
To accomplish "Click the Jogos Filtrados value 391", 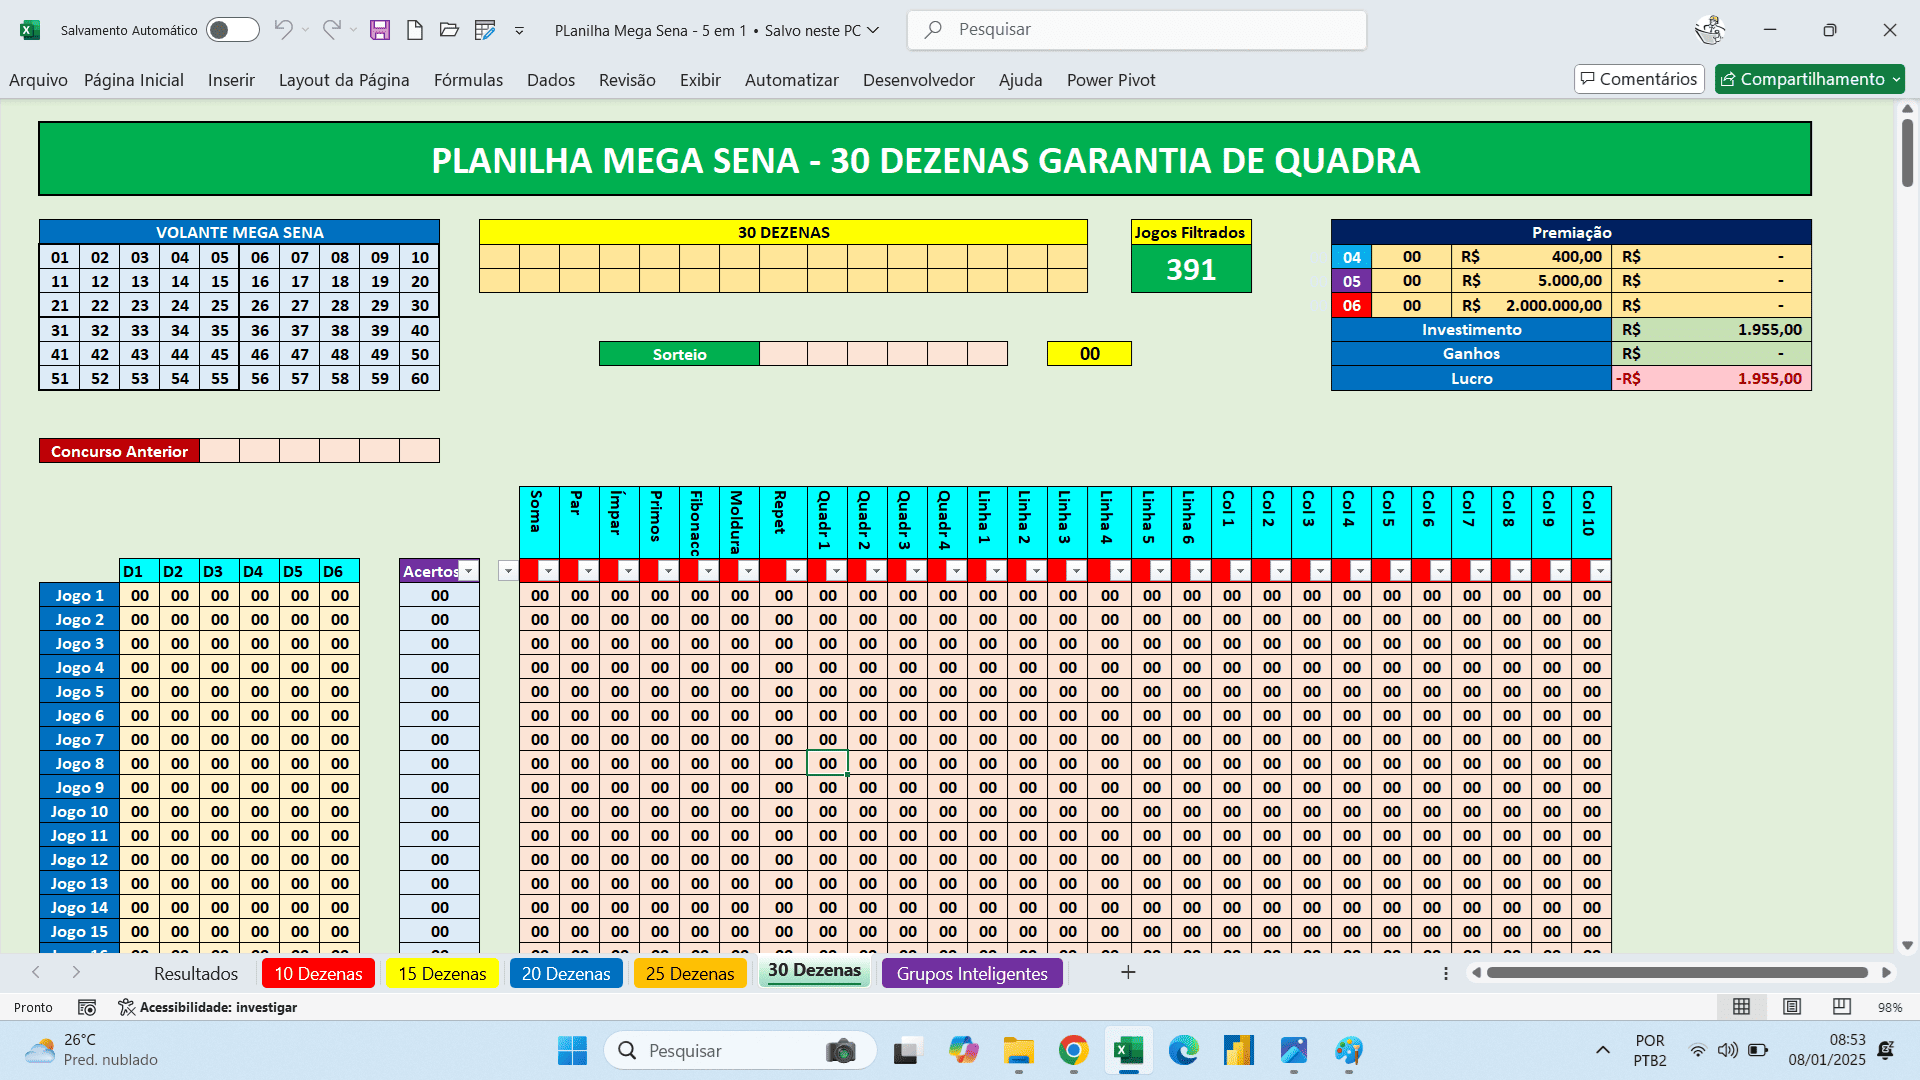I will 1191,269.
